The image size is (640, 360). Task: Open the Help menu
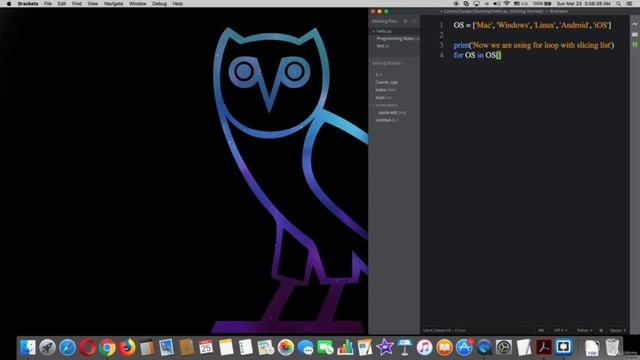pyautogui.click(x=178, y=4)
